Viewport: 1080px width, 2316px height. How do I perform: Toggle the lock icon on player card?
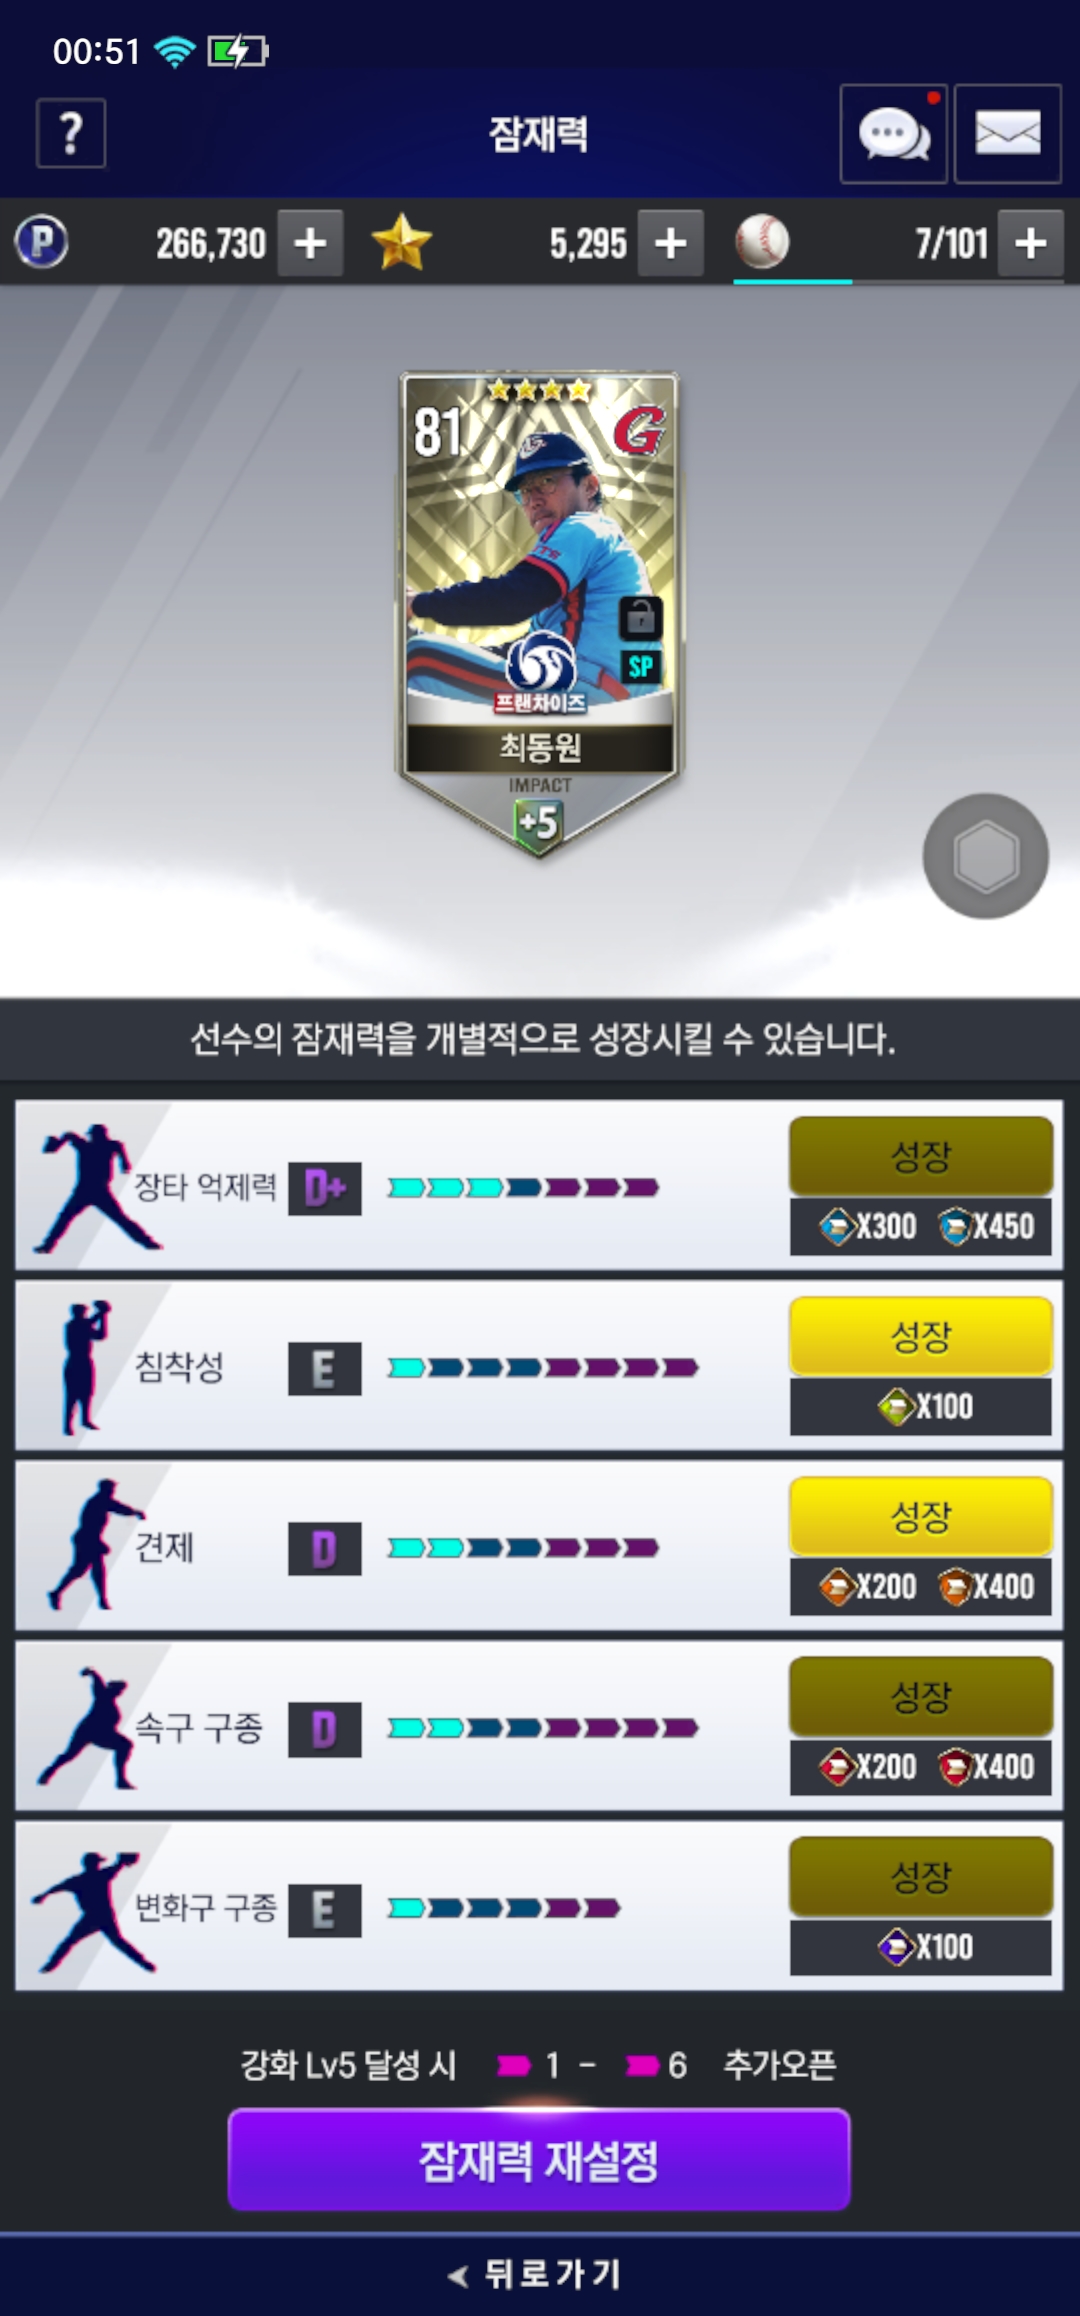pyautogui.click(x=640, y=617)
